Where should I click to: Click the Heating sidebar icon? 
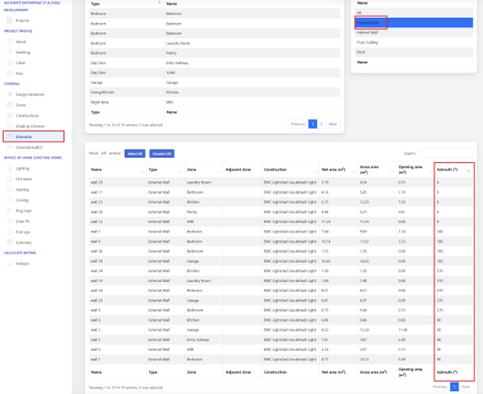click(10, 189)
